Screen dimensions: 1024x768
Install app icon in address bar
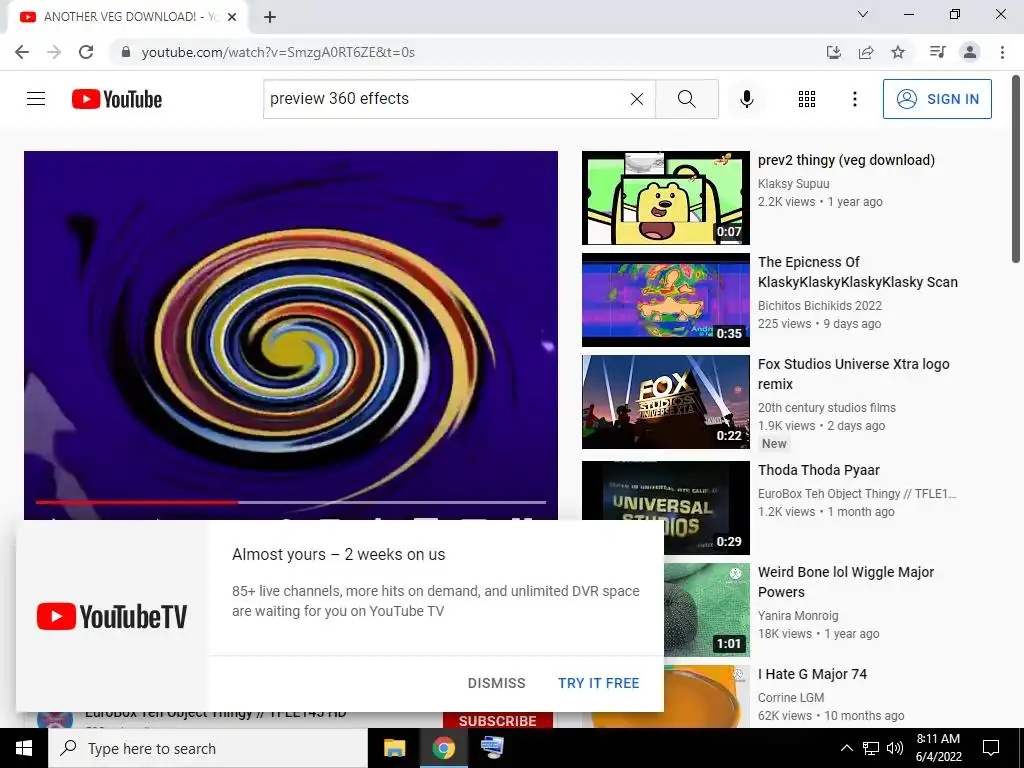833,52
